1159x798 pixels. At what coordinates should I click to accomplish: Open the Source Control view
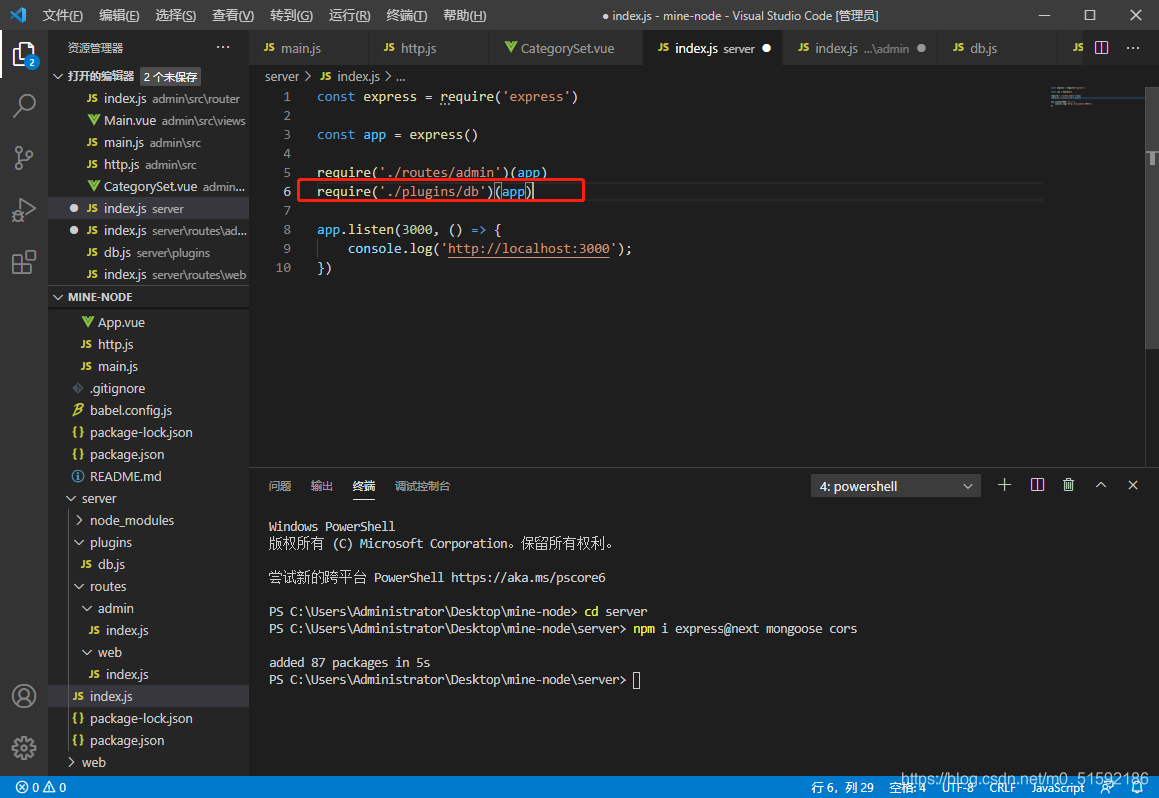click(24, 158)
